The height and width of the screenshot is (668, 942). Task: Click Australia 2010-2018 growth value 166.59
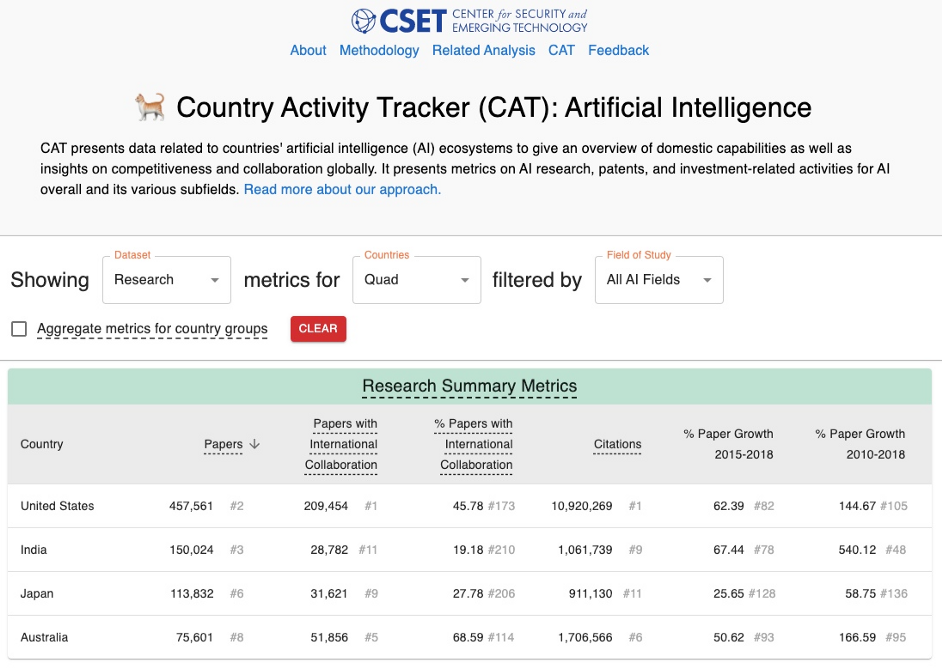(857, 637)
